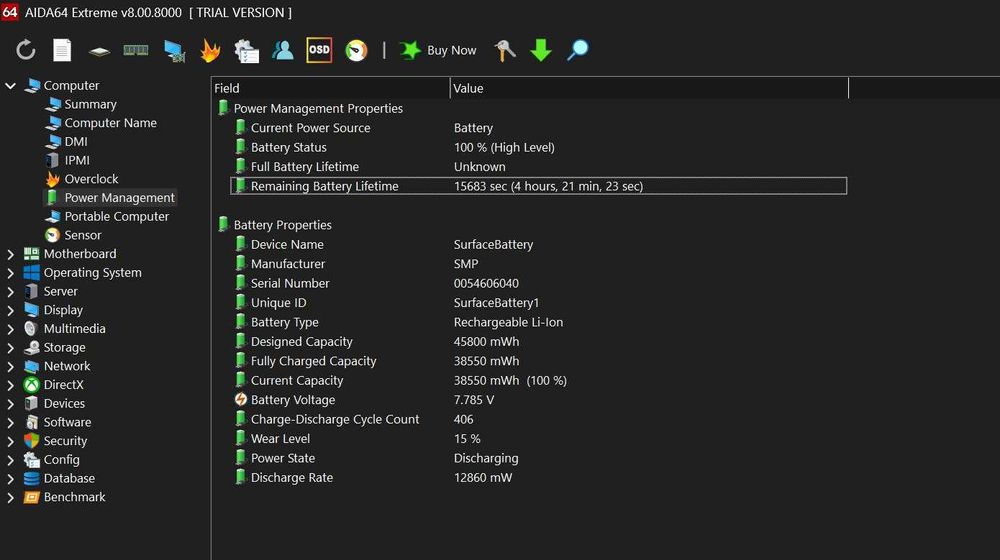This screenshot has height=560, width=1000.
Task: Select the Wear Level row
Action: pyautogui.click(x=539, y=439)
